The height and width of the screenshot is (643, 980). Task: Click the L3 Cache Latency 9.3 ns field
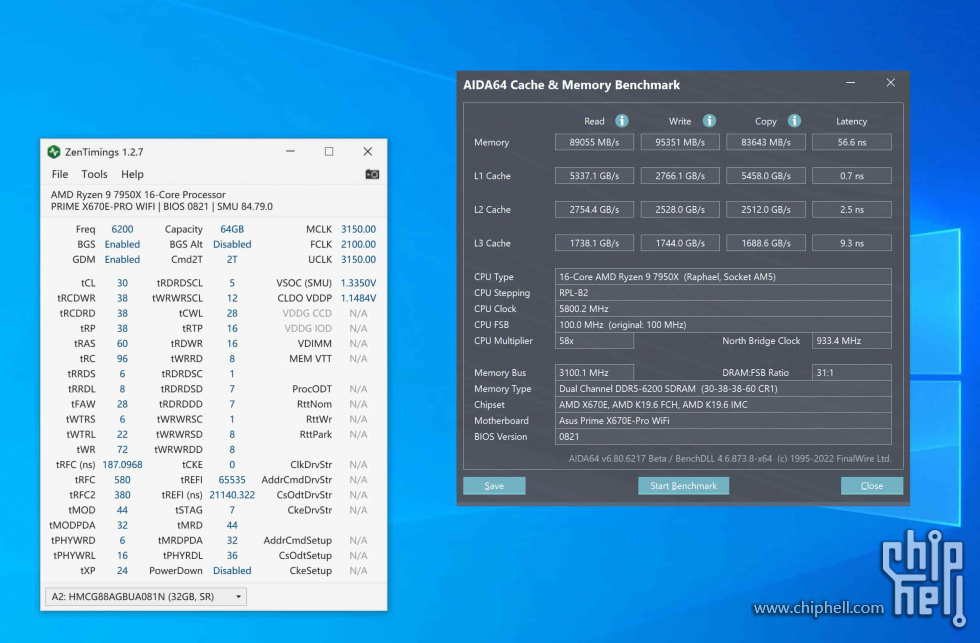[852, 243]
